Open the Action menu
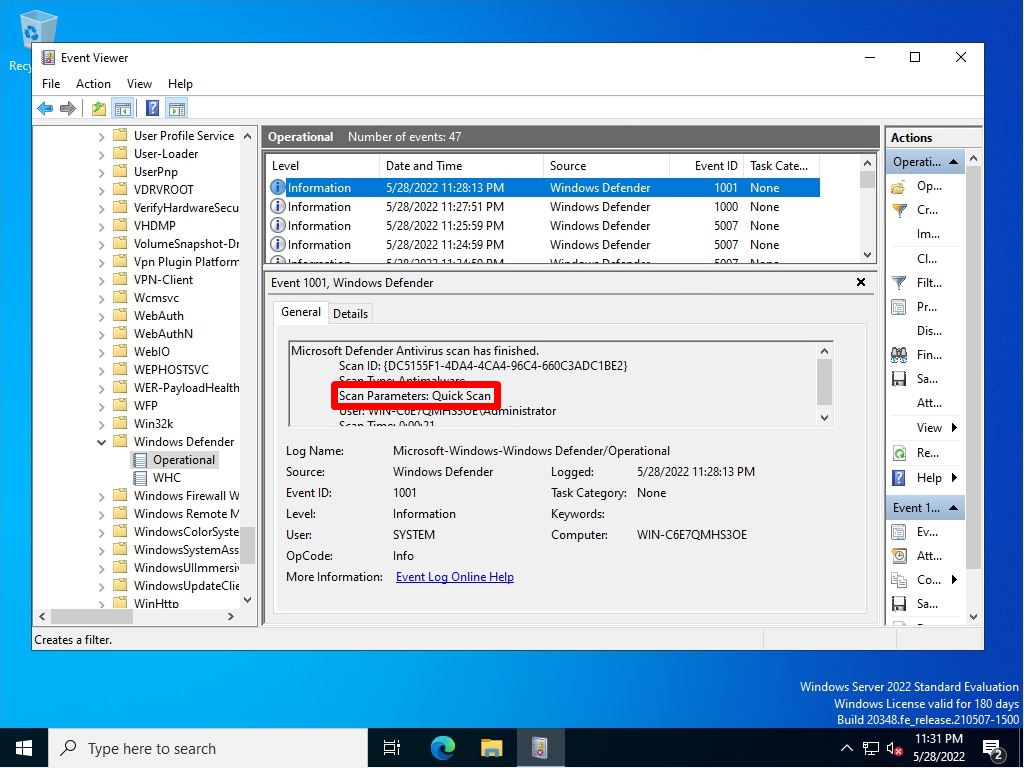 click(x=93, y=84)
